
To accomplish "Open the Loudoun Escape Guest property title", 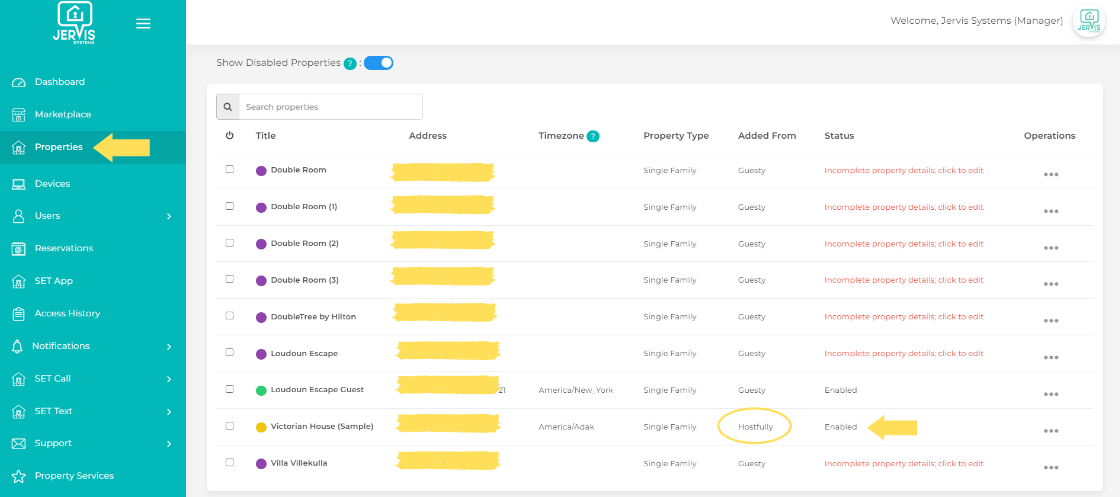I will [317, 390].
